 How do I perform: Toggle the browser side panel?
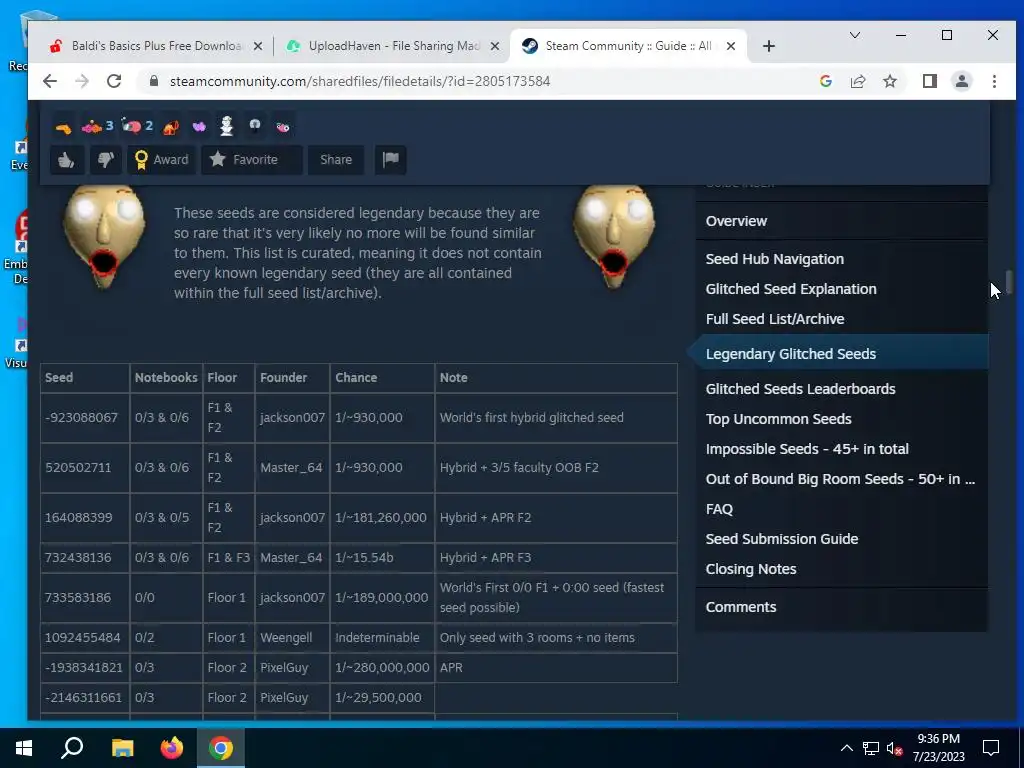coord(929,81)
